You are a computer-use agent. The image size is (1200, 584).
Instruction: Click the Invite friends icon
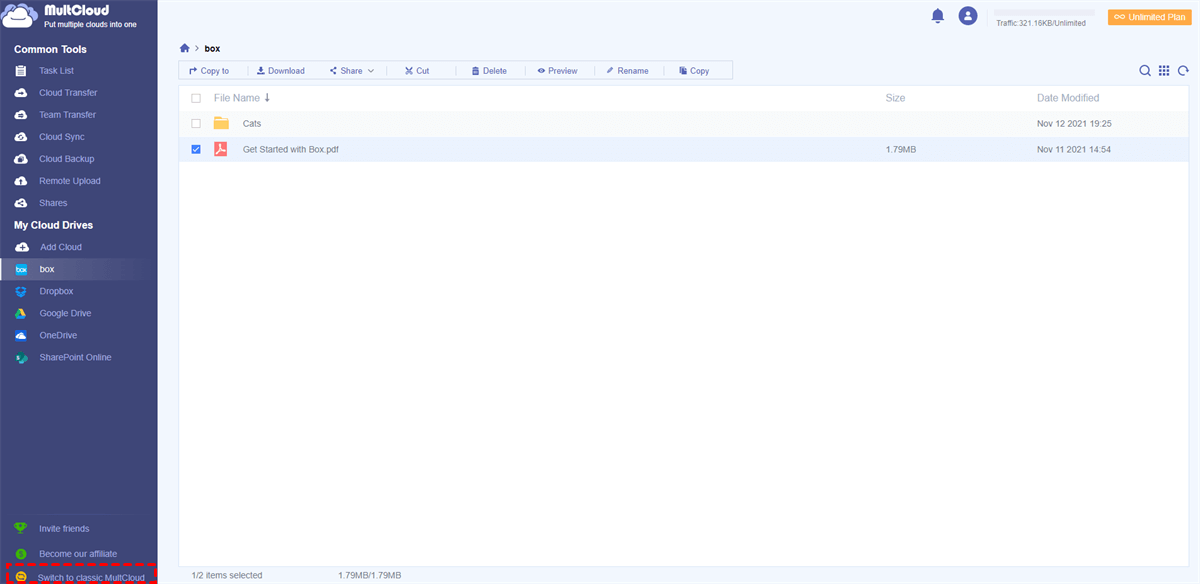pyautogui.click(x=21, y=528)
